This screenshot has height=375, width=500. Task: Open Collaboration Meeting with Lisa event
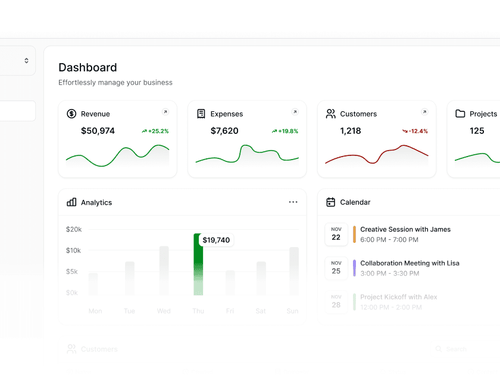pyautogui.click(x=410, y=263)
